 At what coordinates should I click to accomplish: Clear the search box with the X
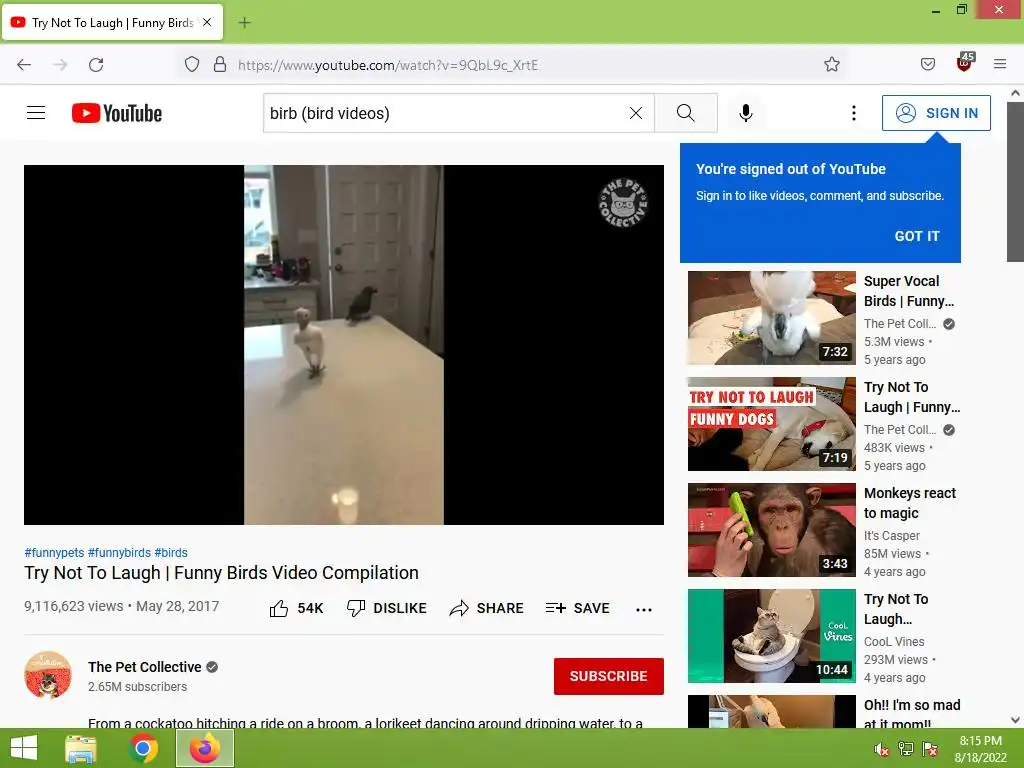635,113
